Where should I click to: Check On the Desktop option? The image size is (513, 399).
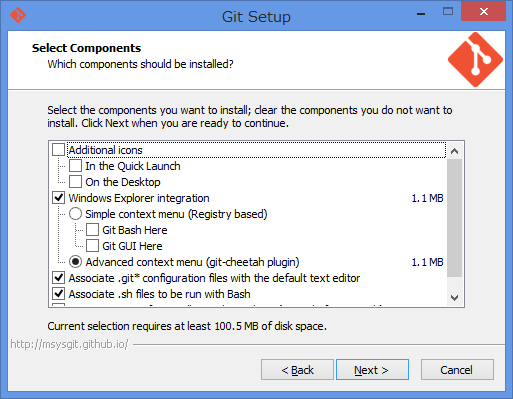click(75, 182)
